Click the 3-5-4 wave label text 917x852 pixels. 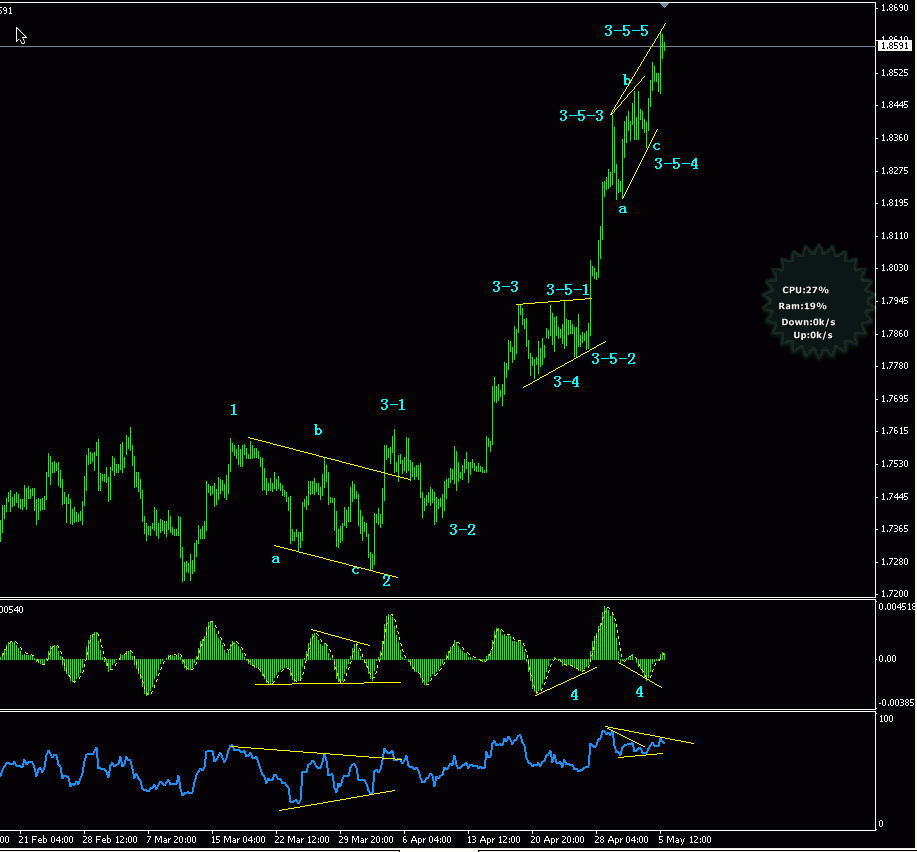point(675,163)
